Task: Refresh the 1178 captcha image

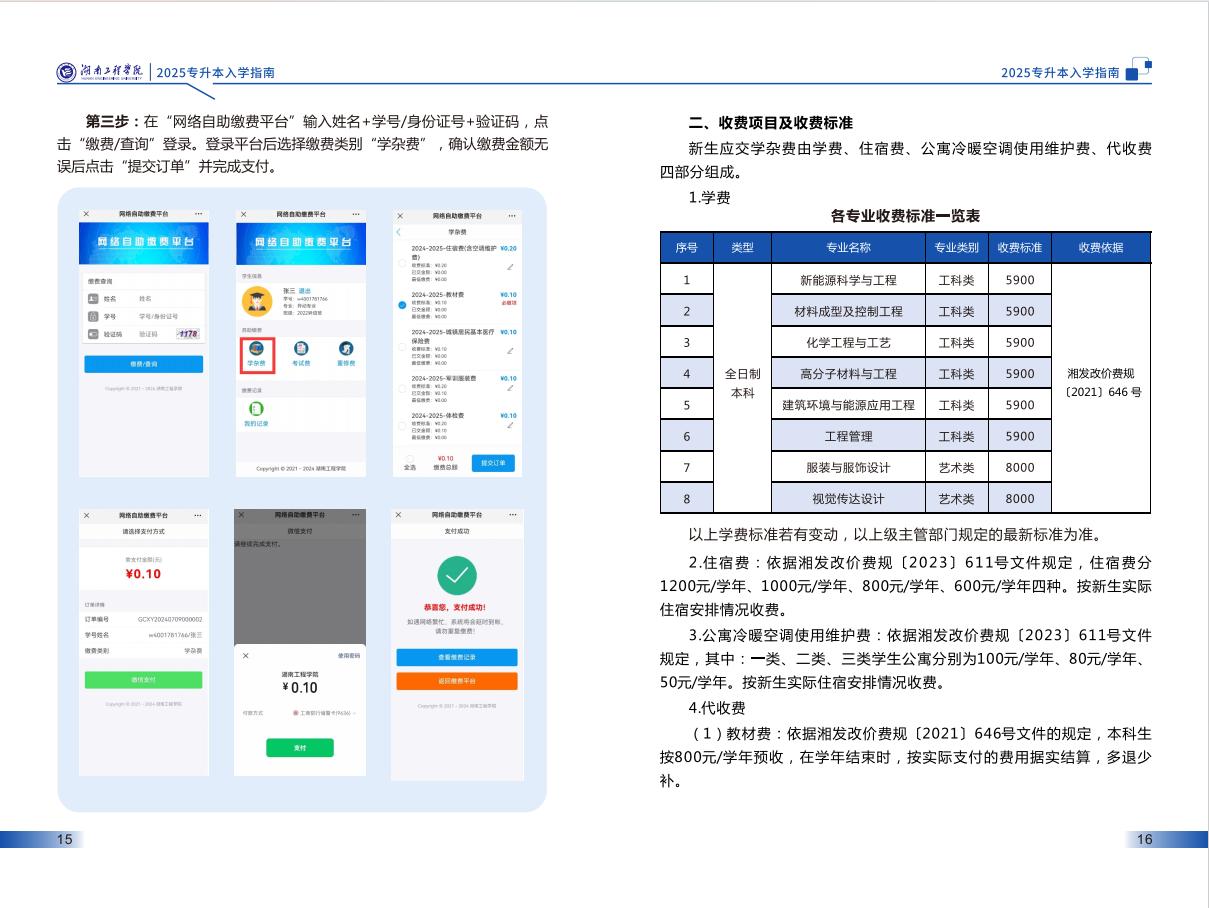Action: coord(188,334)
